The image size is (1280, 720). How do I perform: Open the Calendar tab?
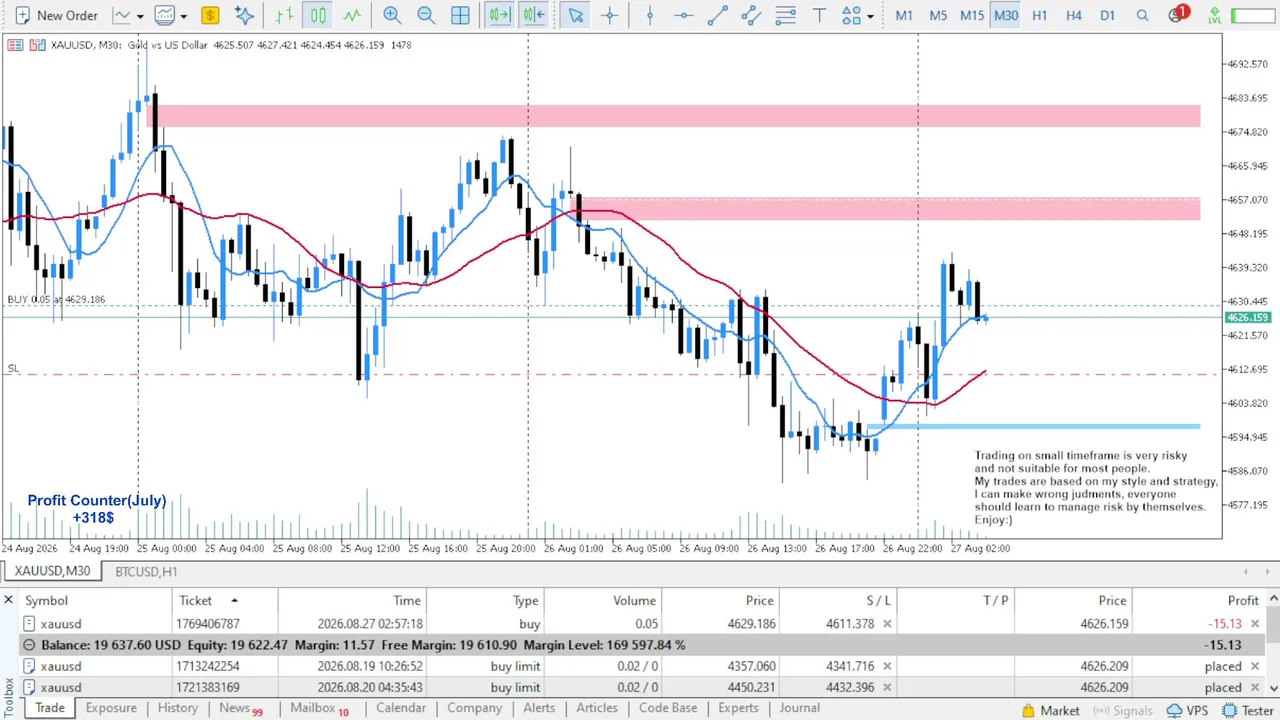(x=401, y=708)
